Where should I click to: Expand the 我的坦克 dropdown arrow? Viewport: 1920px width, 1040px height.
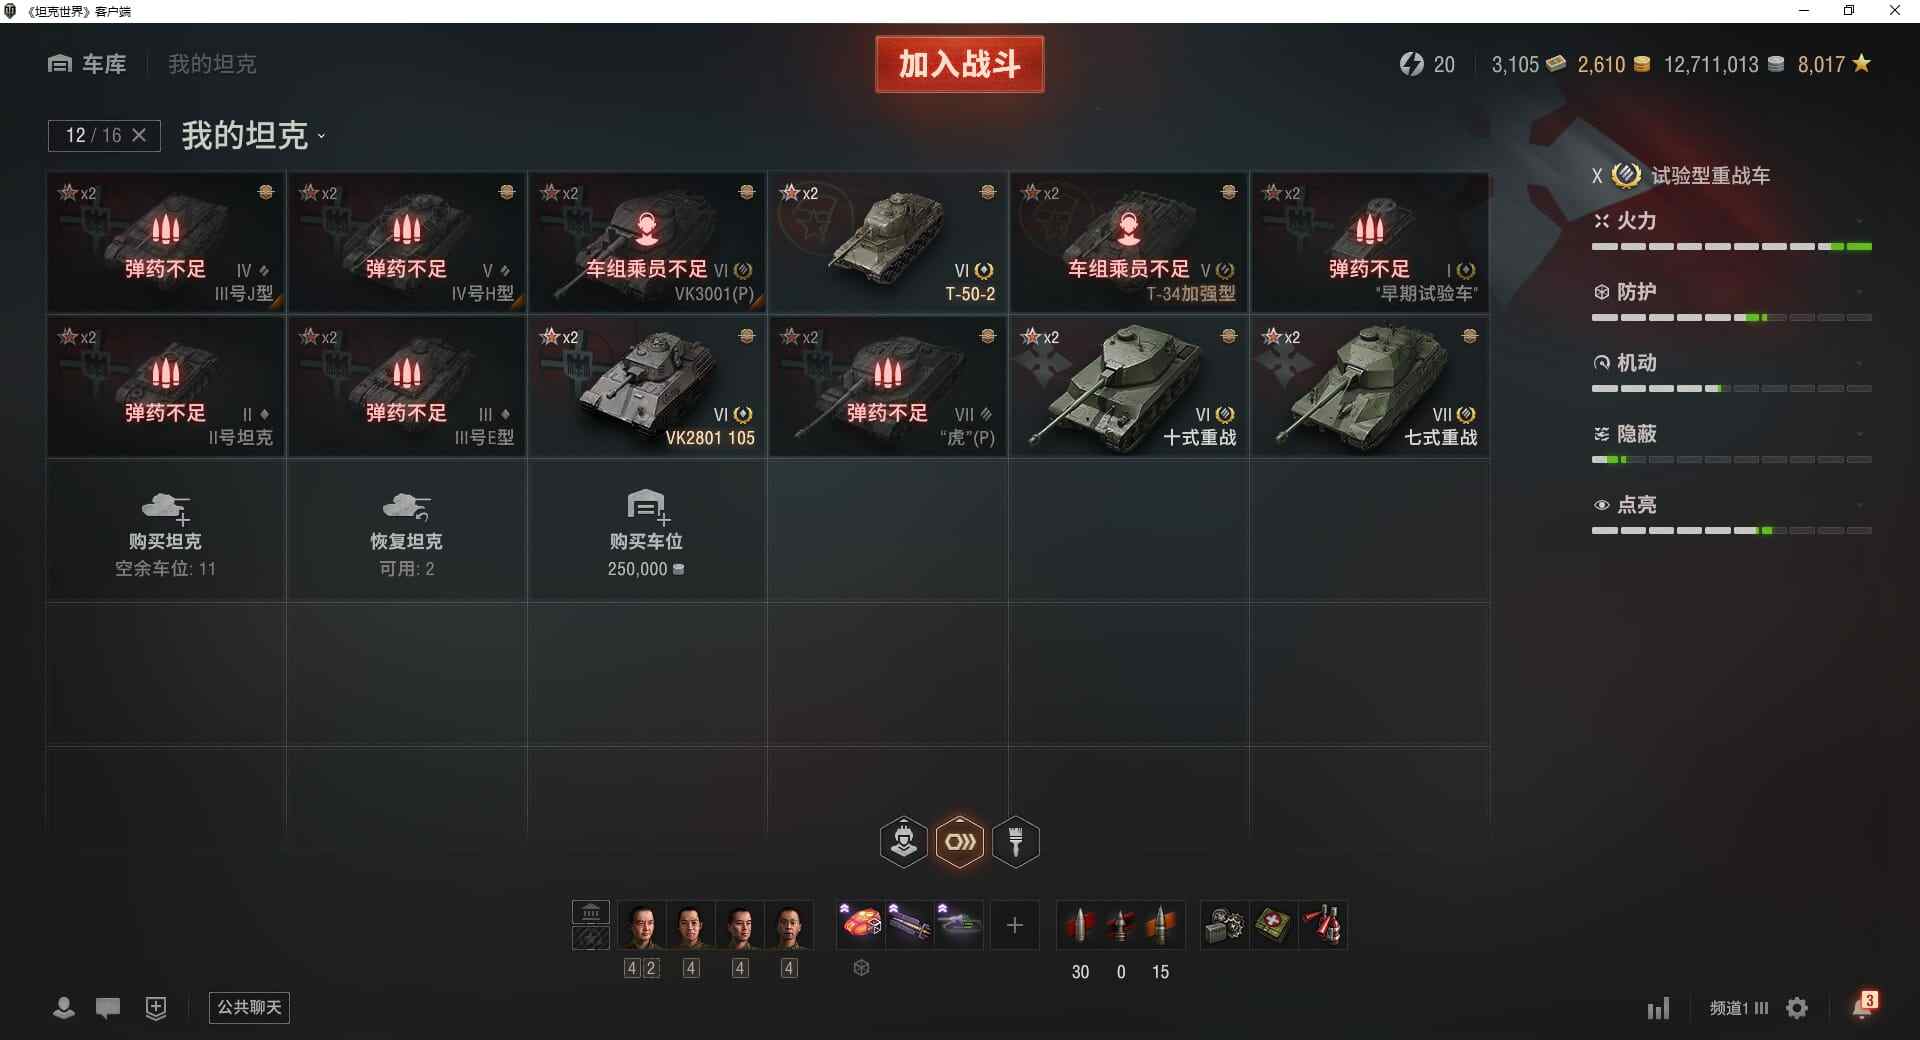point(321,136)
